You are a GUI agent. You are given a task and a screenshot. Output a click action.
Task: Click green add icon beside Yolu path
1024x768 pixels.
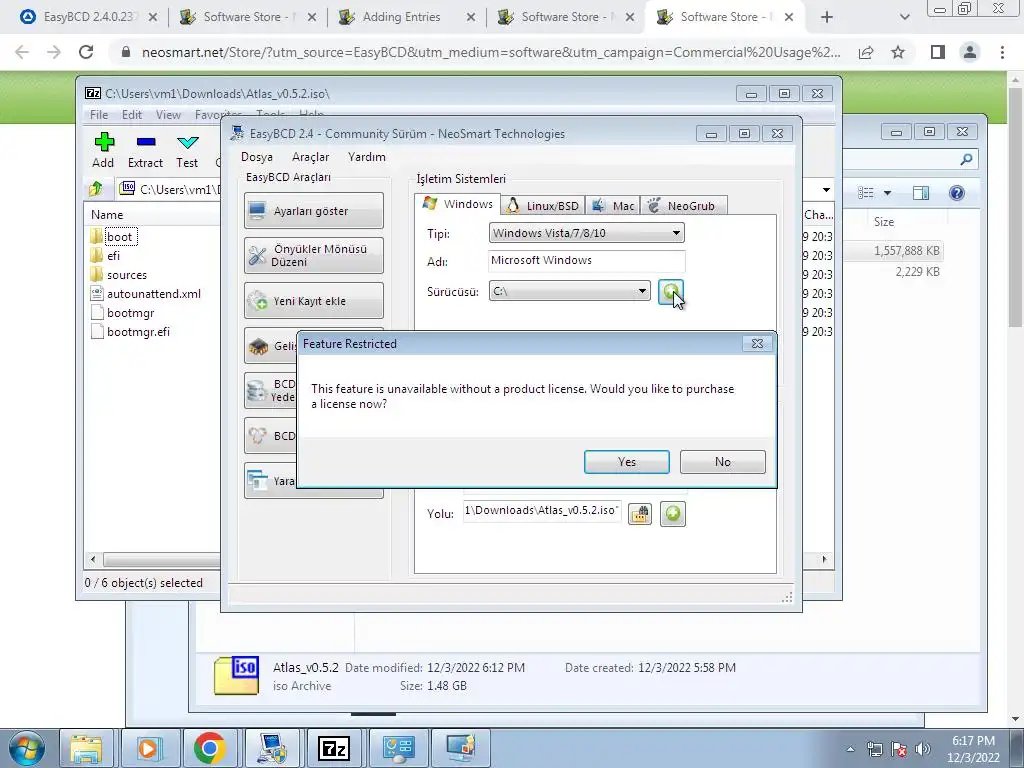click(673, 514)
